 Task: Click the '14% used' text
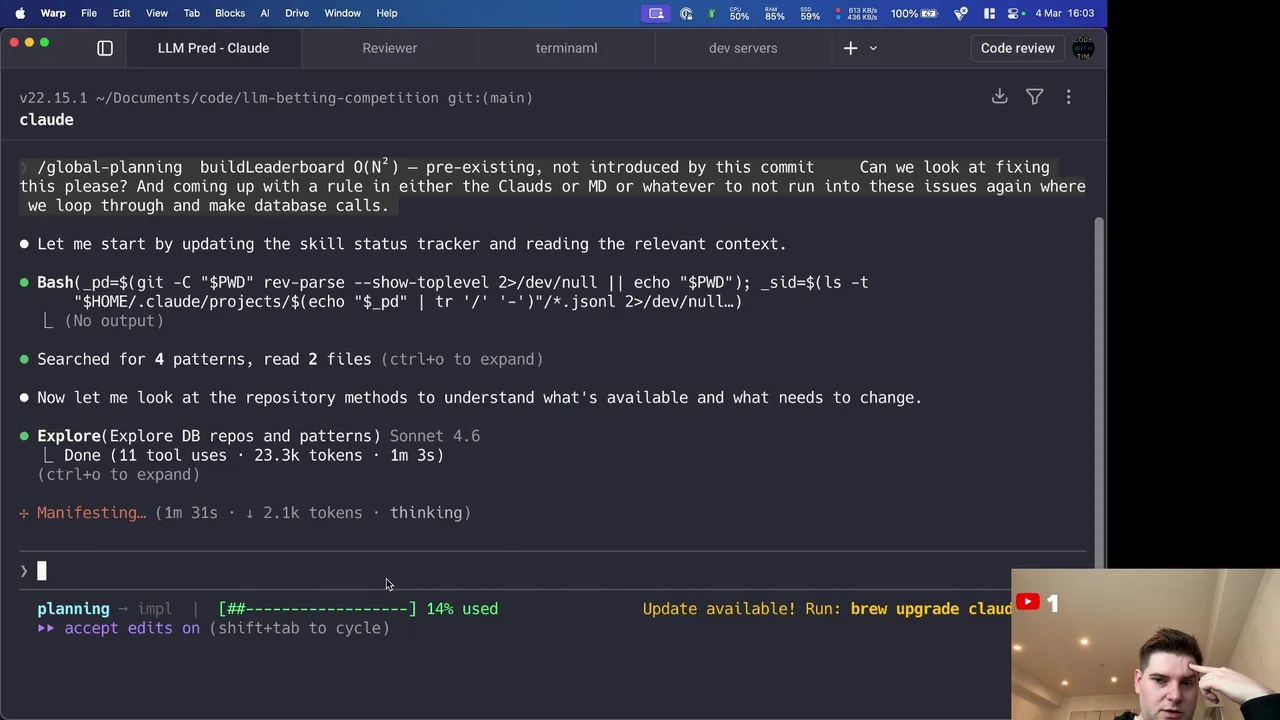462,609
